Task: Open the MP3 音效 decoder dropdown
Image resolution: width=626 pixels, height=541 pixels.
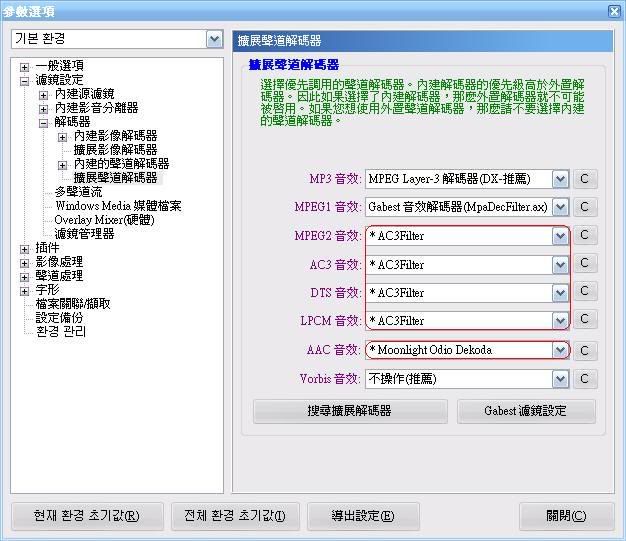Action: (x=560, y=179)
